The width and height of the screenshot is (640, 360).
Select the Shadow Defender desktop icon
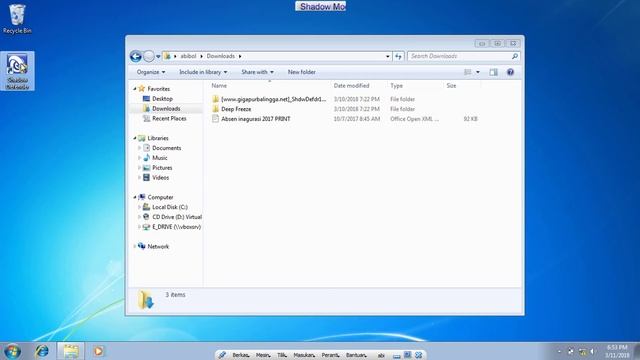pyautogui.click(x=18, y=71)
